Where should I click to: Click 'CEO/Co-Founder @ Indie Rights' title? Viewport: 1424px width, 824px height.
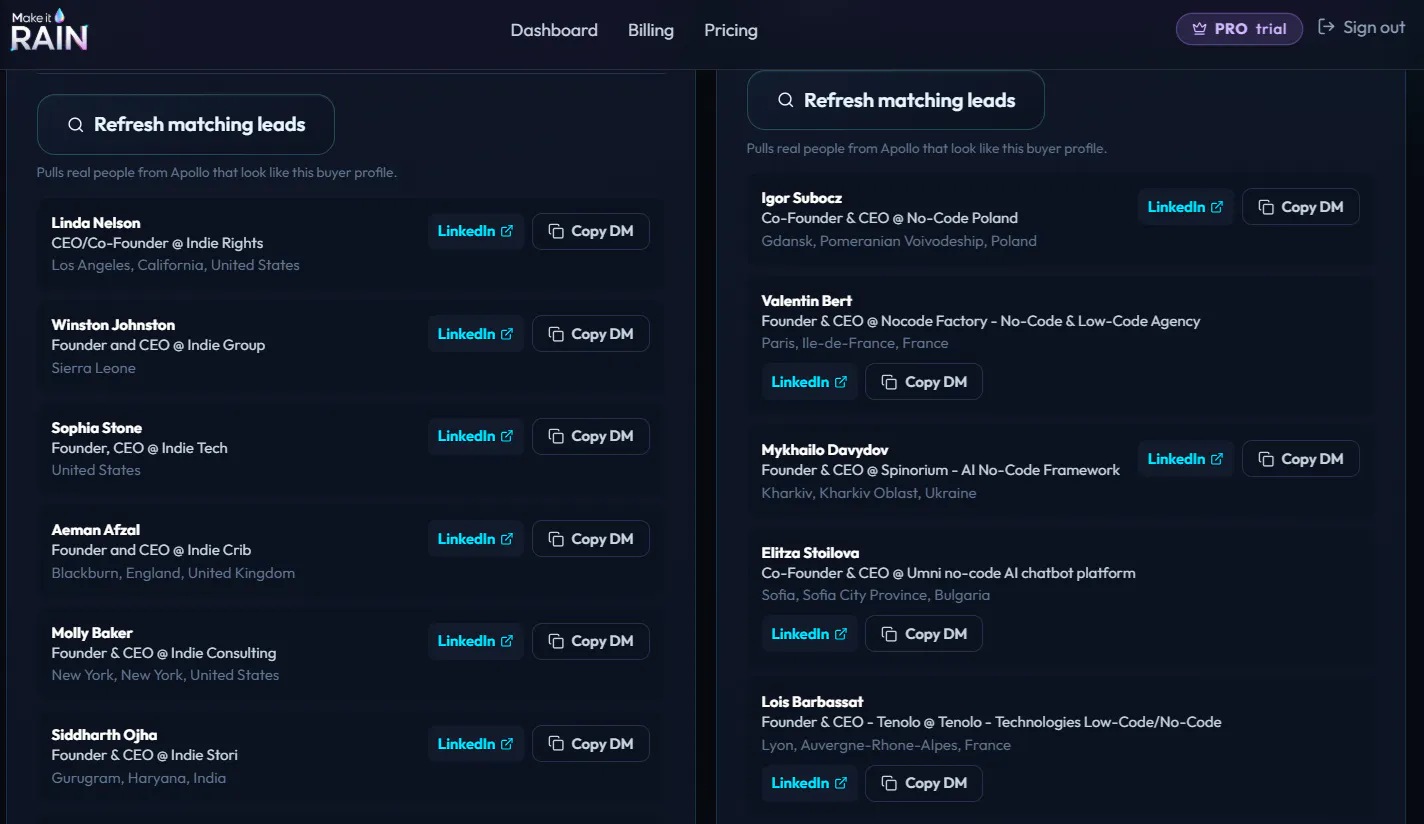point(158,243)
